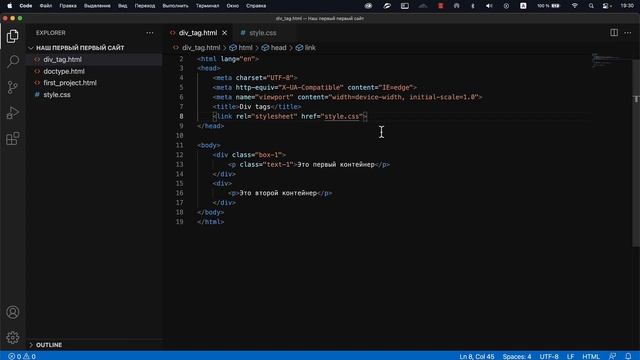
Task: Change line ending via LF
Action: pos(571,356)
